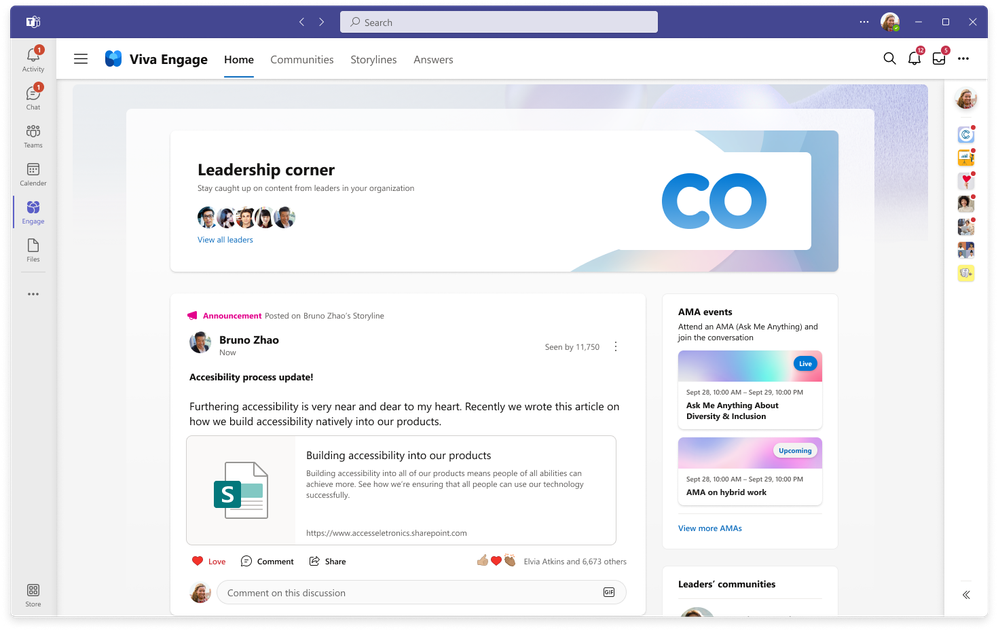Show more apps ellipsis in sidebar
Screen dimensions: 998x631
tap(33, 294)
